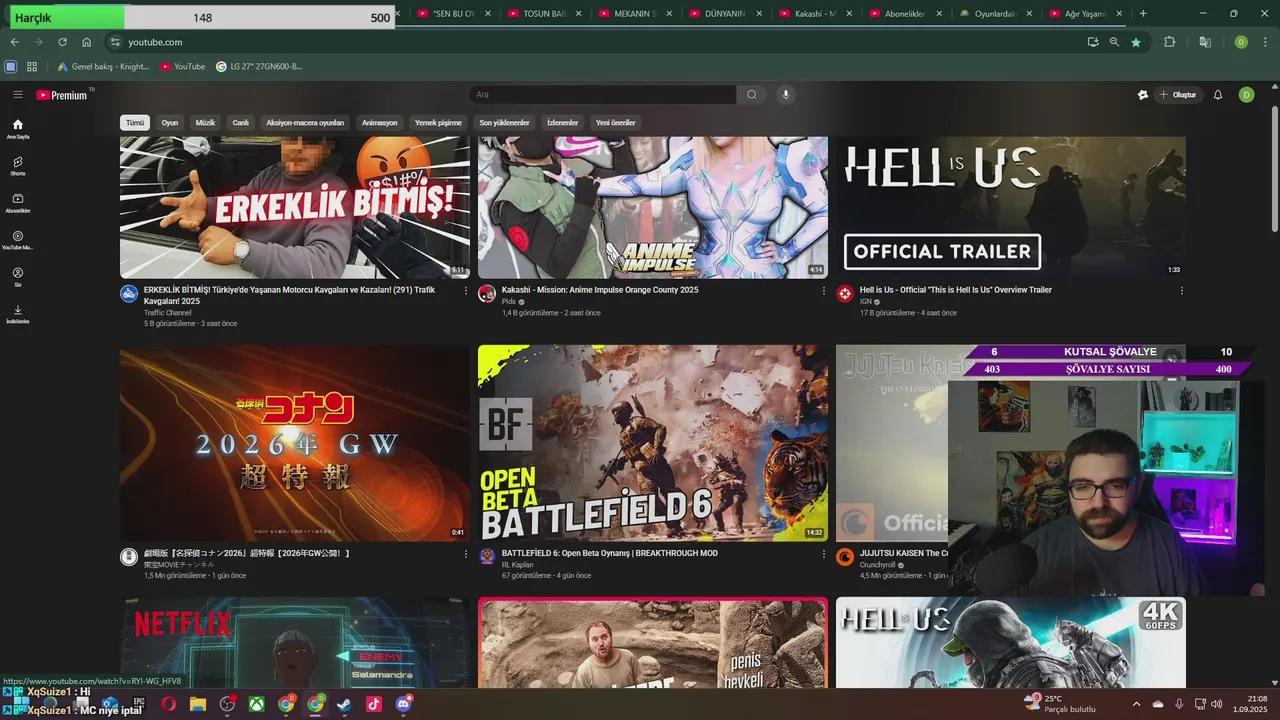Open the YouTube hamburger guide menu
Image resolution: width=1280 pixels, height=720 pixels.
[17, 95]
